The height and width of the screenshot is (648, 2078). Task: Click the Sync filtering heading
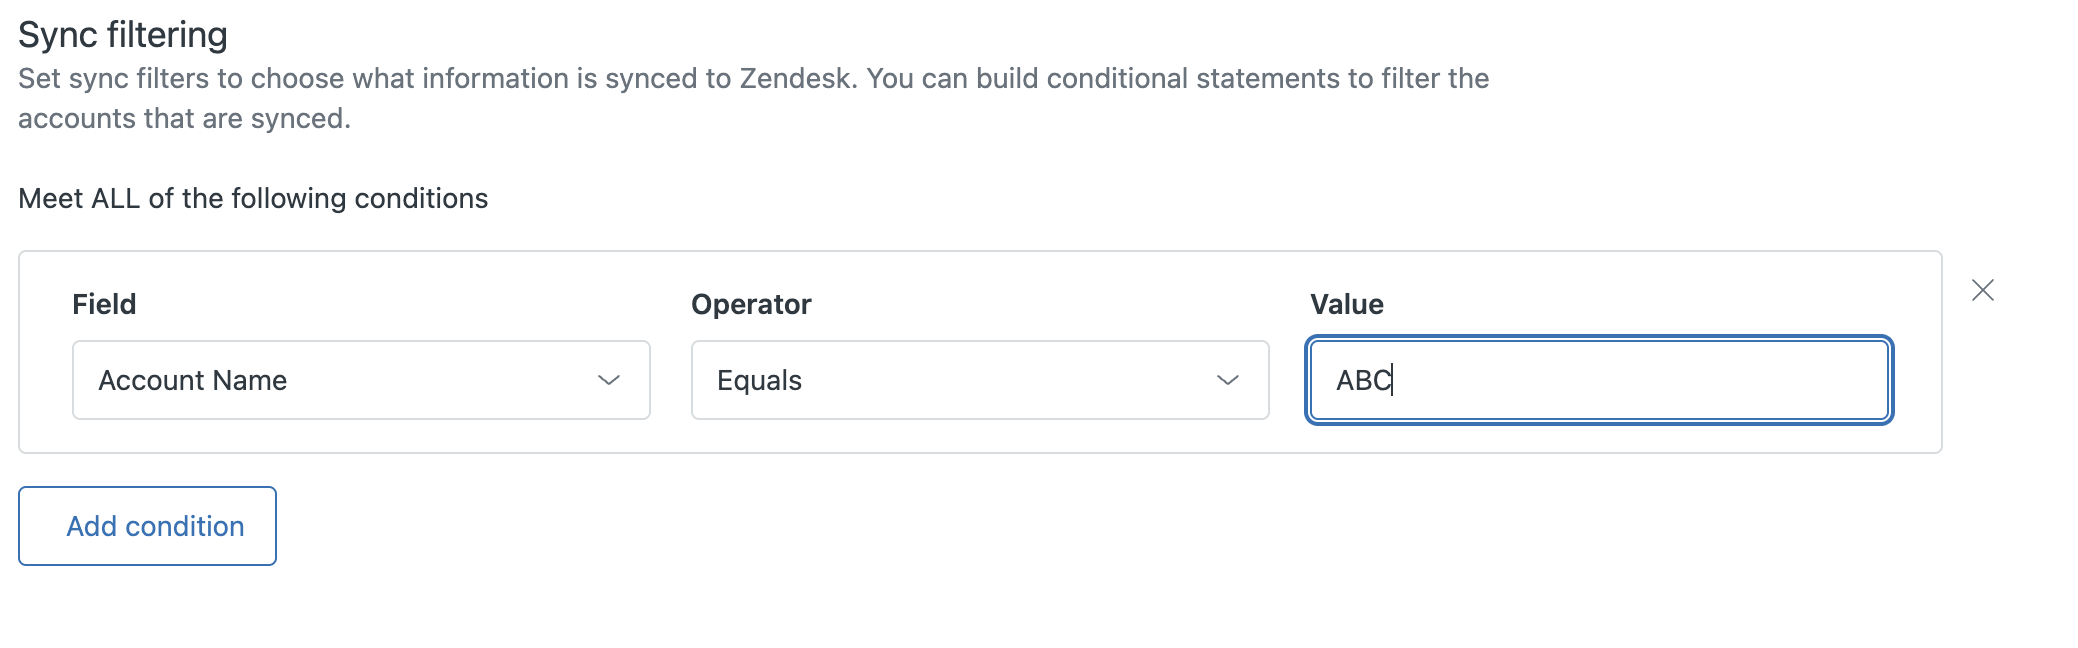[x=123, y=35]
